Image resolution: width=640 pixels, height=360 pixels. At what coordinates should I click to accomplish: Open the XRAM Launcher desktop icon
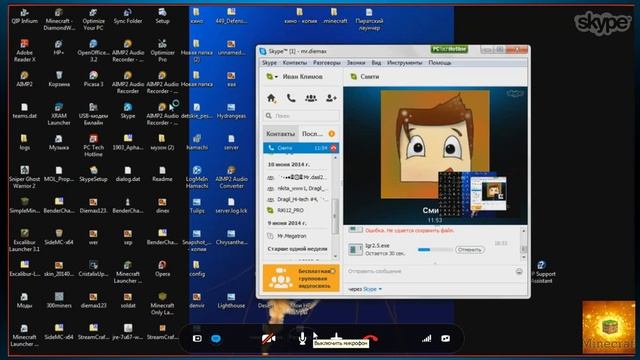(x=59, y=114)
